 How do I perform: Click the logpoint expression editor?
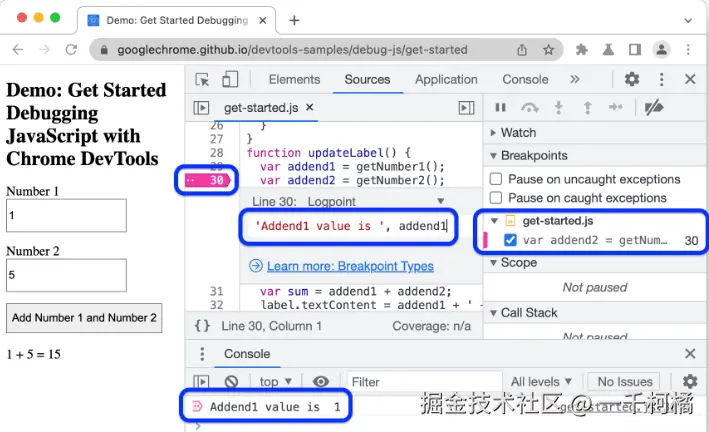(x=350, y=226)
